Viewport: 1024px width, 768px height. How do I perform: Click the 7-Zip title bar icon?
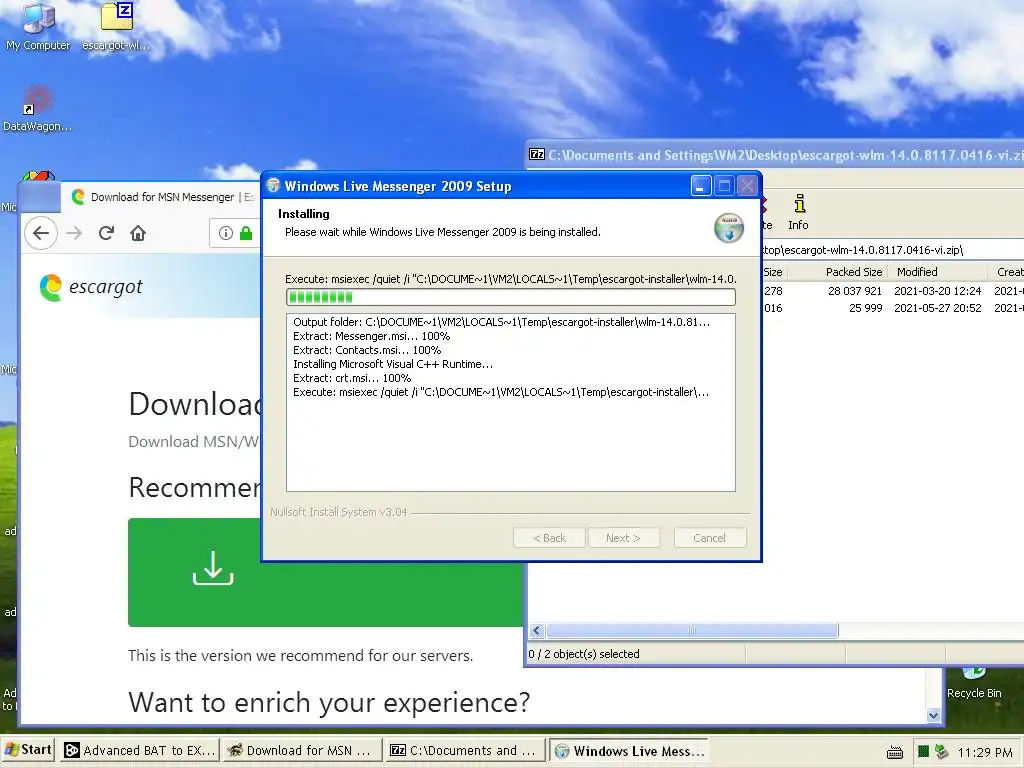click(537, 155)
